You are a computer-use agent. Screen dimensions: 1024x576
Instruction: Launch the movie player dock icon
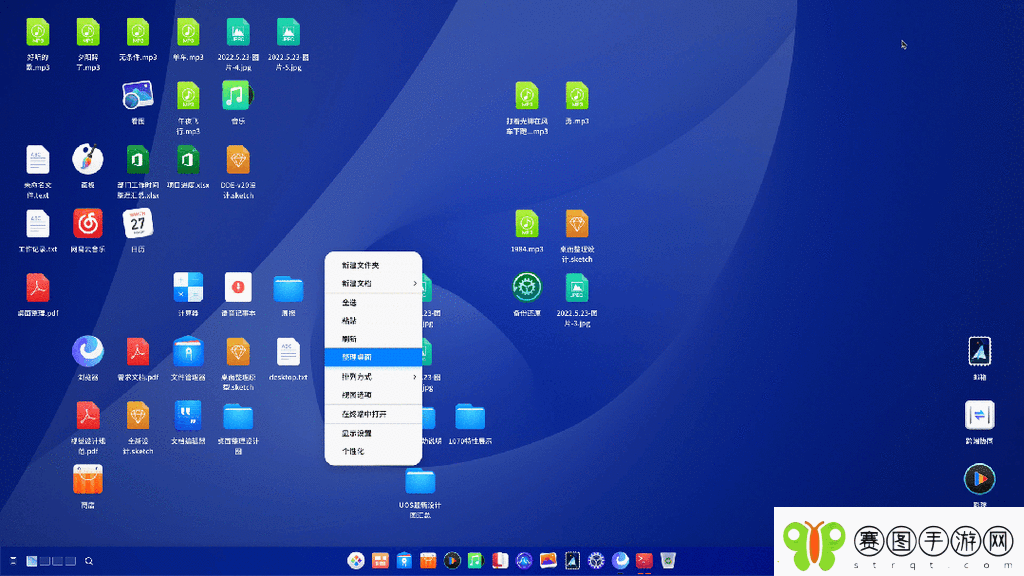pyautogui.click(x=452, y=560)
